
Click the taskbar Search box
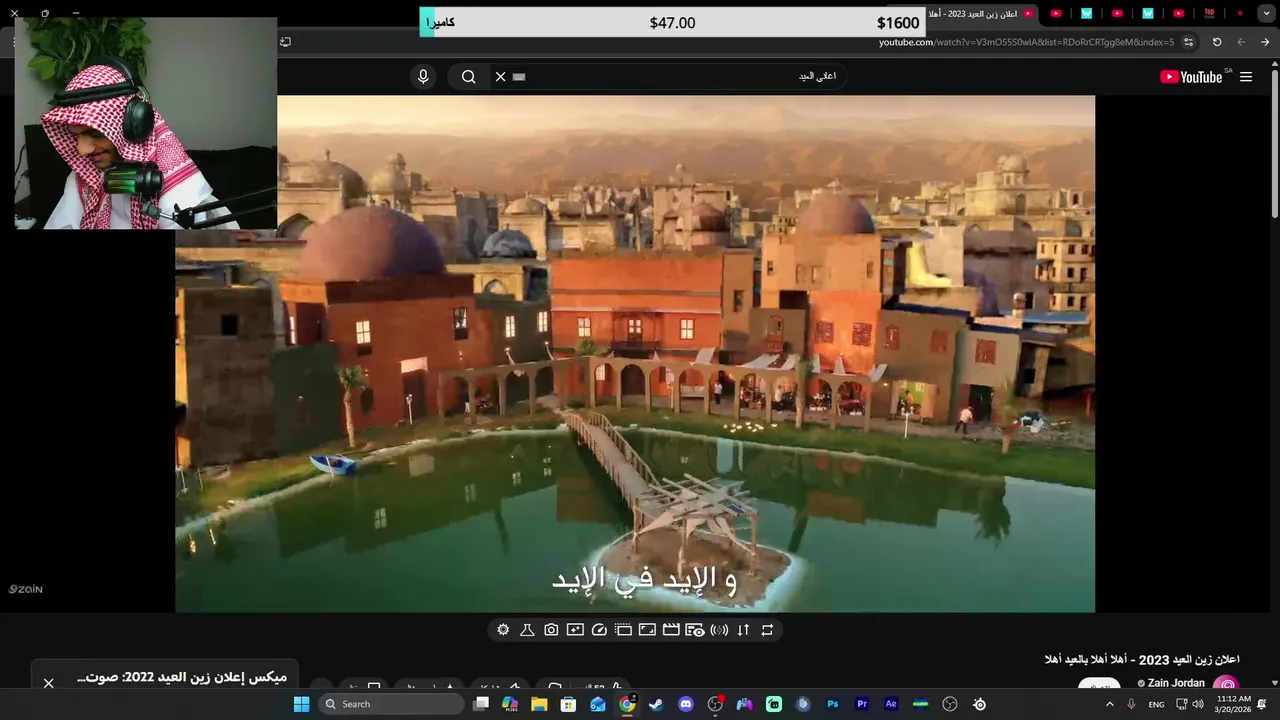392,704
